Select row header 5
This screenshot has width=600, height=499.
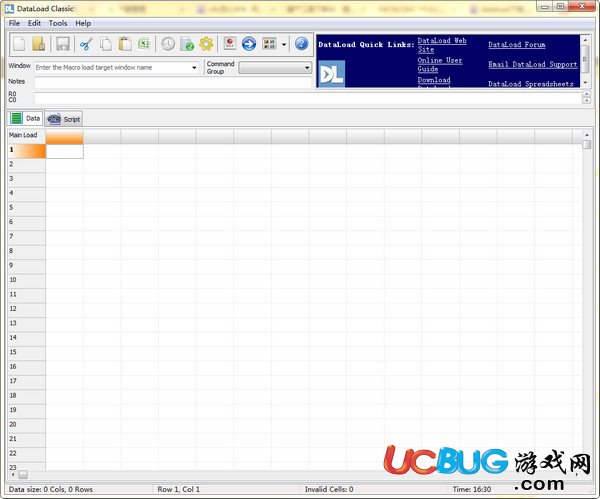pyautogui.click(x=26, y=208)
